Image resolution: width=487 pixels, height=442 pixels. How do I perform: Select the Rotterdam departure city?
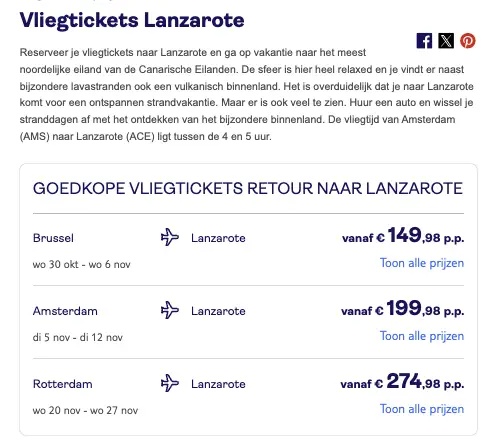pos(63,384)
